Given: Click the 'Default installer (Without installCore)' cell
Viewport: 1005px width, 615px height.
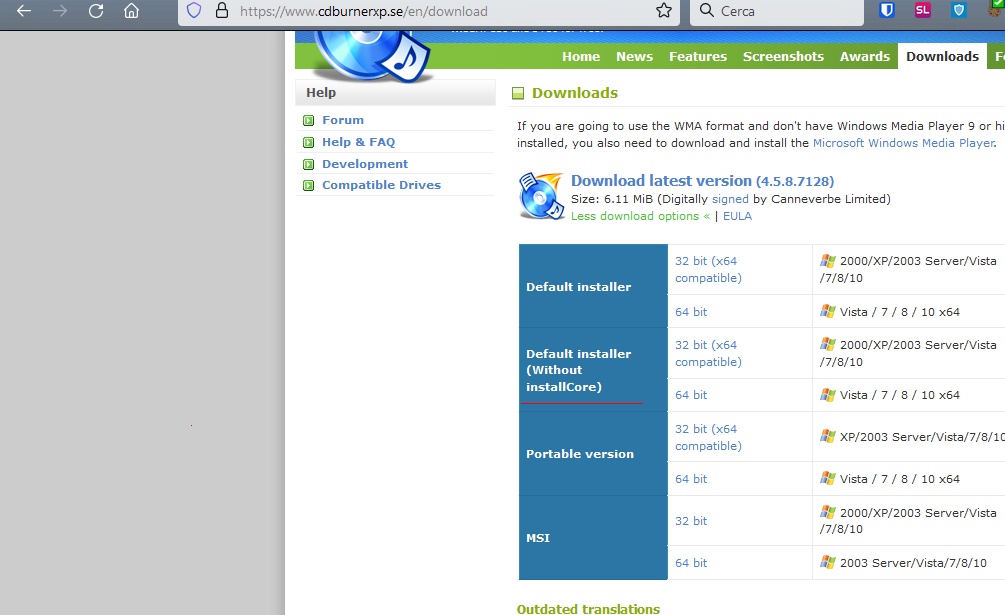Looking at the screenshot, I should coord(593,370).
